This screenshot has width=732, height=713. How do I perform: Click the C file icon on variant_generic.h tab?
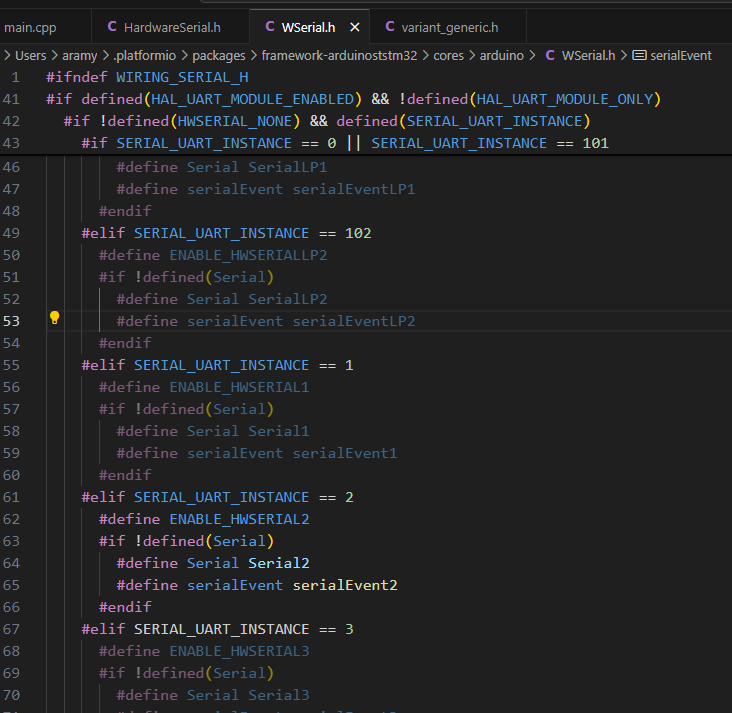click(x=388, y=27)
